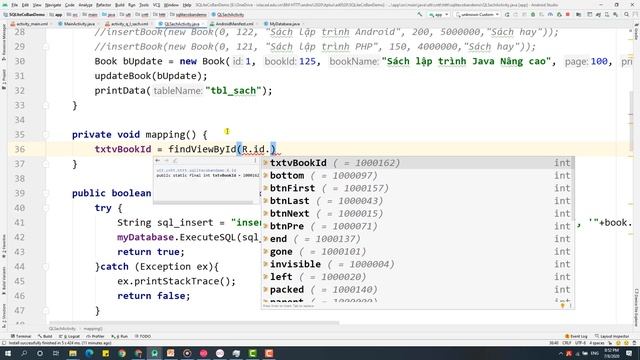
Task: Open the Refactor menu
Action: [104, 5]
